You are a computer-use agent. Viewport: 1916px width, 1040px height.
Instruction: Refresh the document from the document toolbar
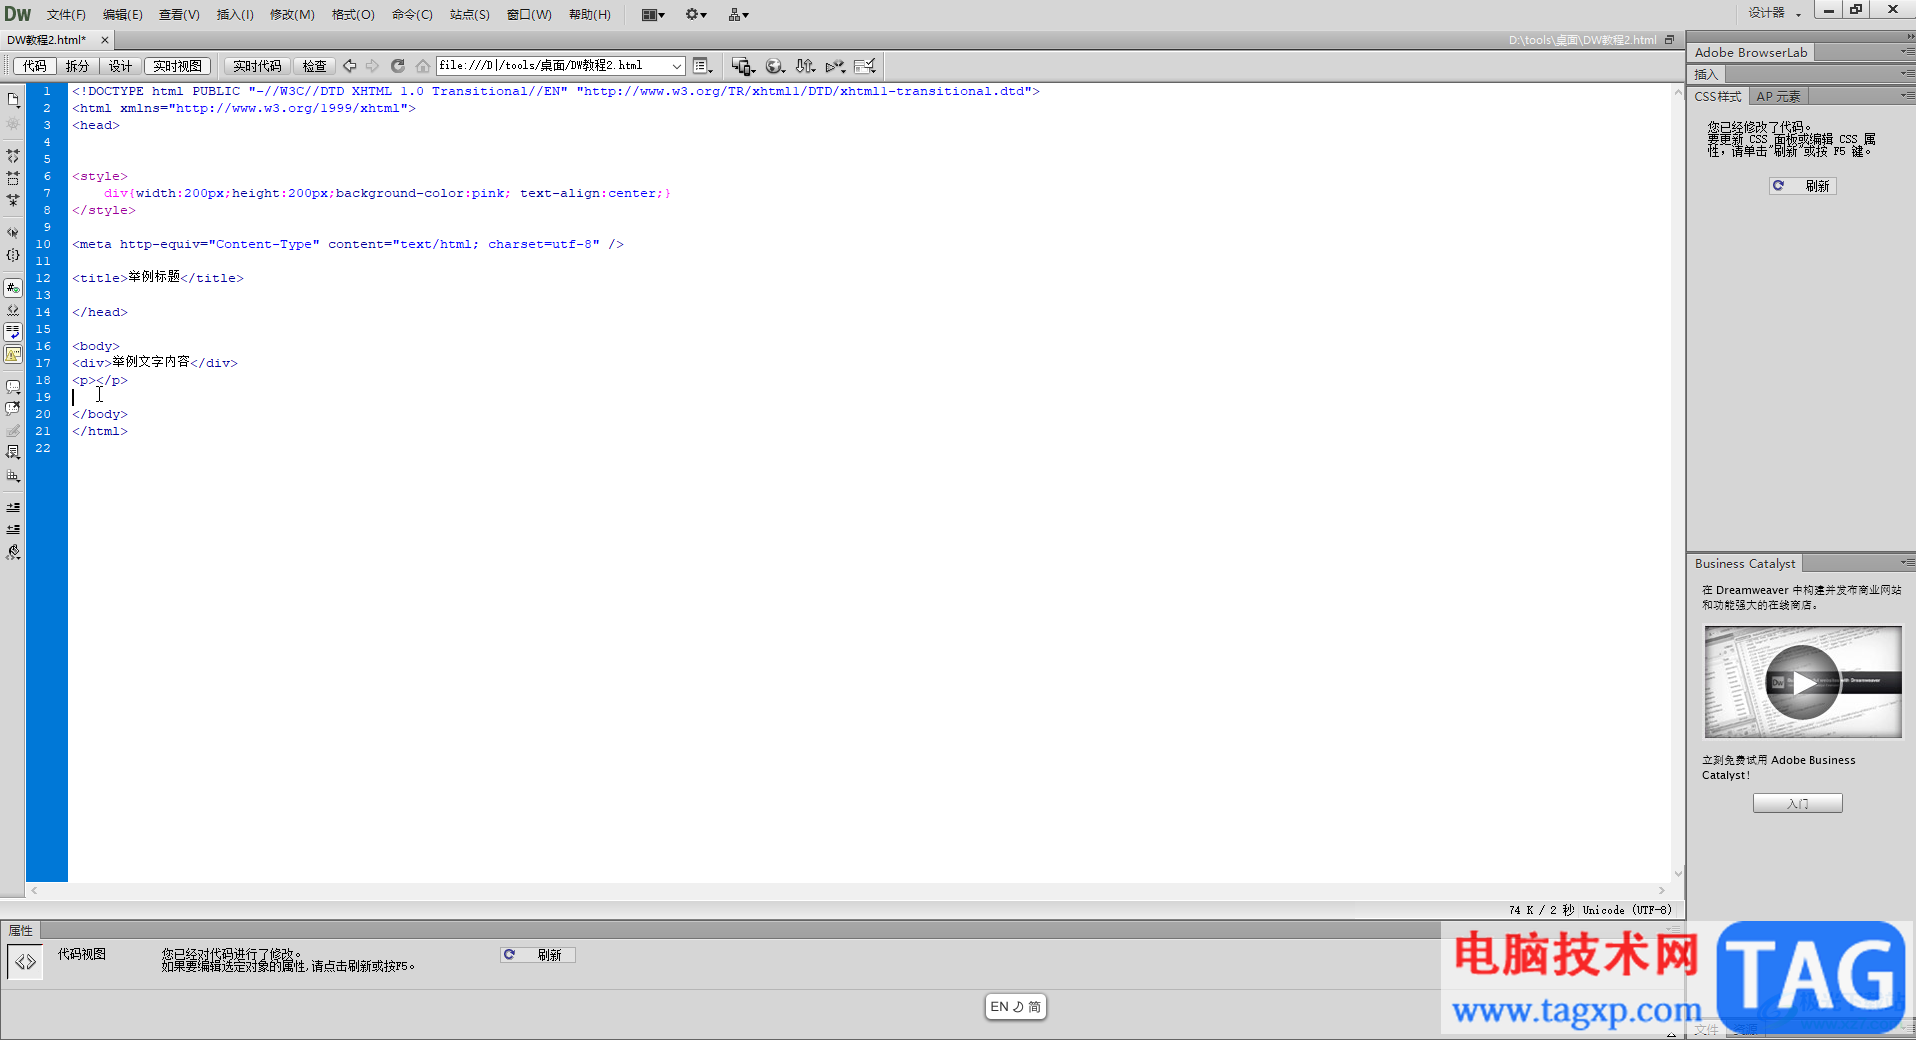[398, 66]
